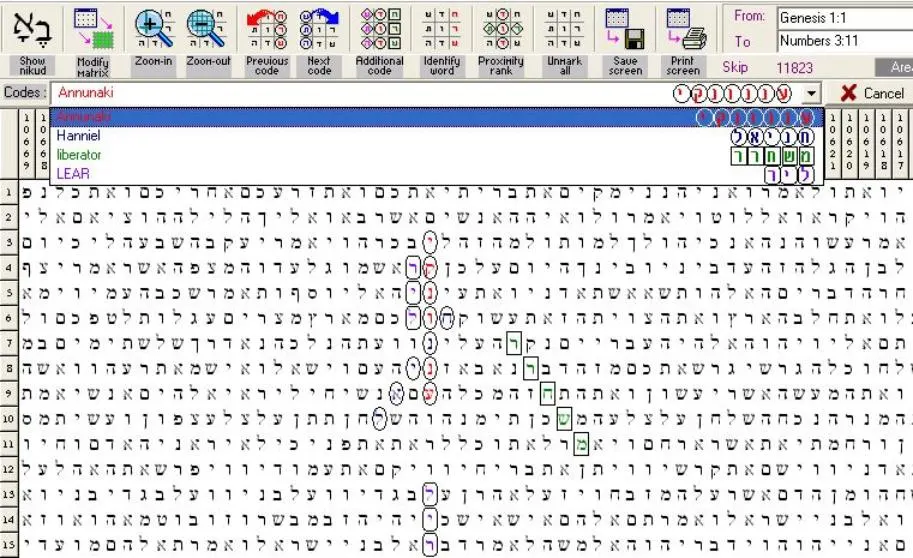The height and width of the screenshot is (558, 913).
Task: Open the Additional code tool
Action: click(380, 29)
